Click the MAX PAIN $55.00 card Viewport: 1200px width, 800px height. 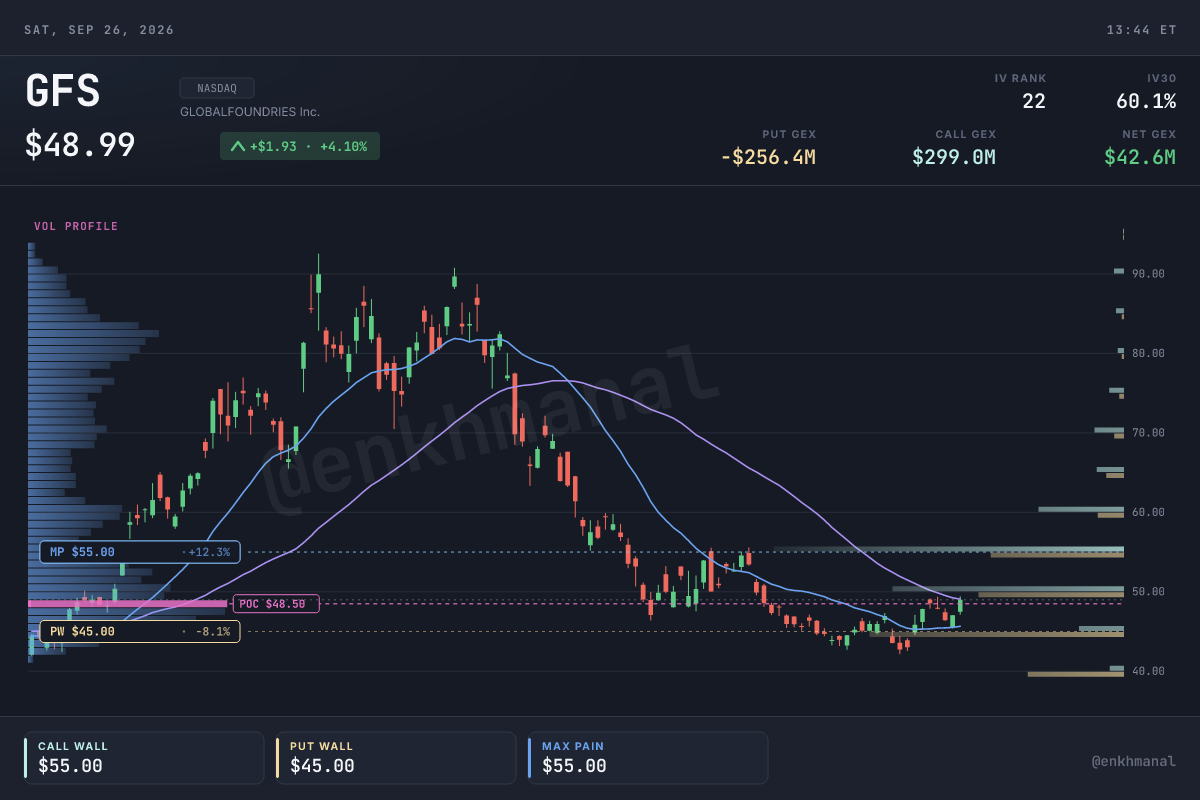tap(648, 758)
